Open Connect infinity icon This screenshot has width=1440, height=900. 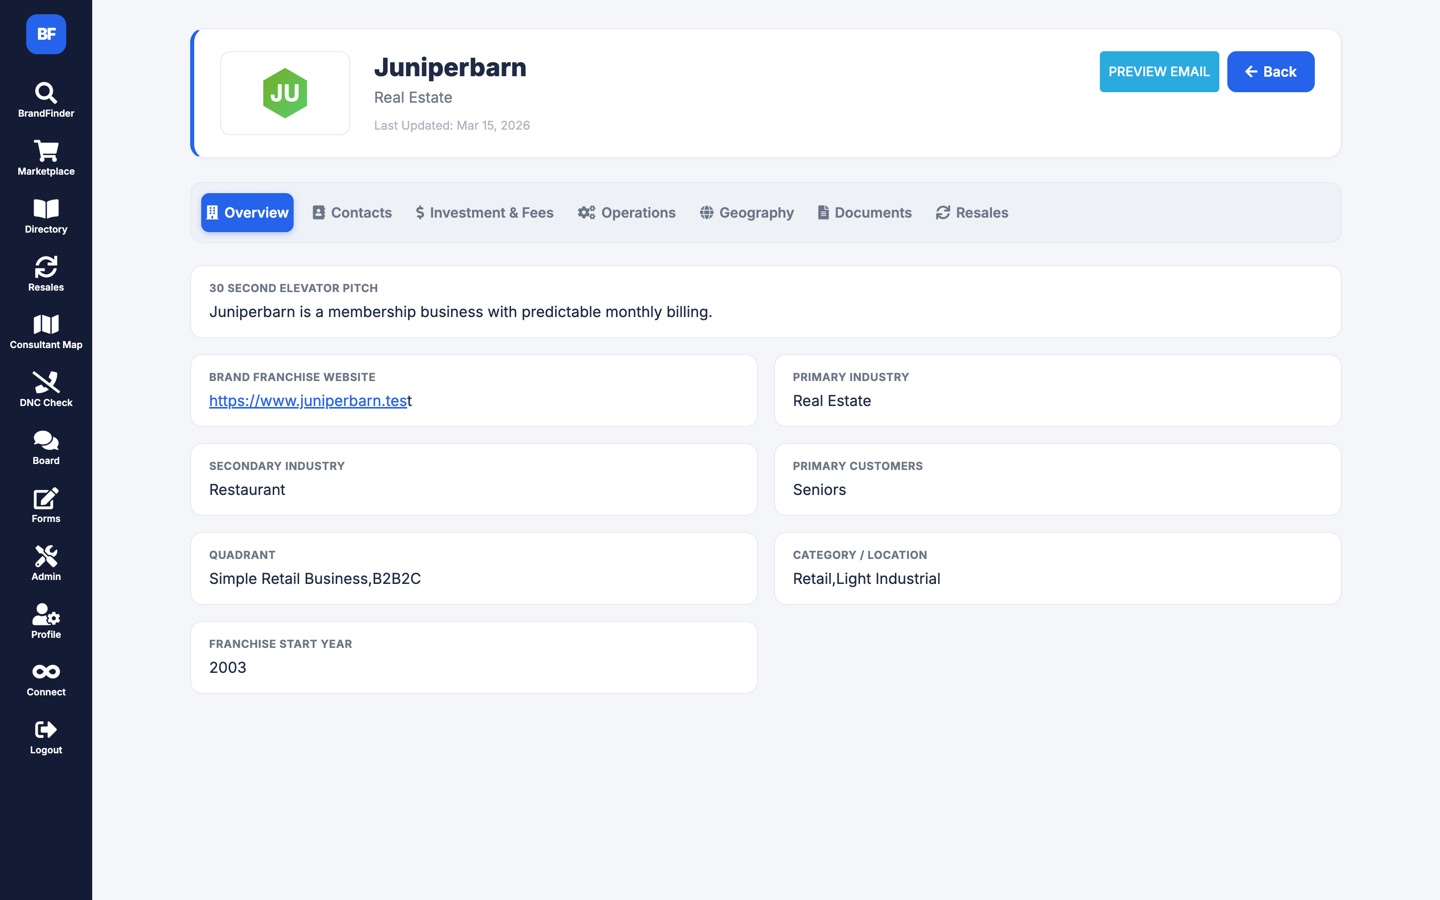[x=46, y=680]
